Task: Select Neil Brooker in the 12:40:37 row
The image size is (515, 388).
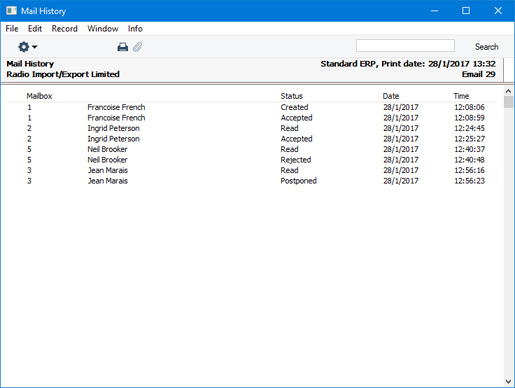Action: pyautogui.click(x=107, y=149)
